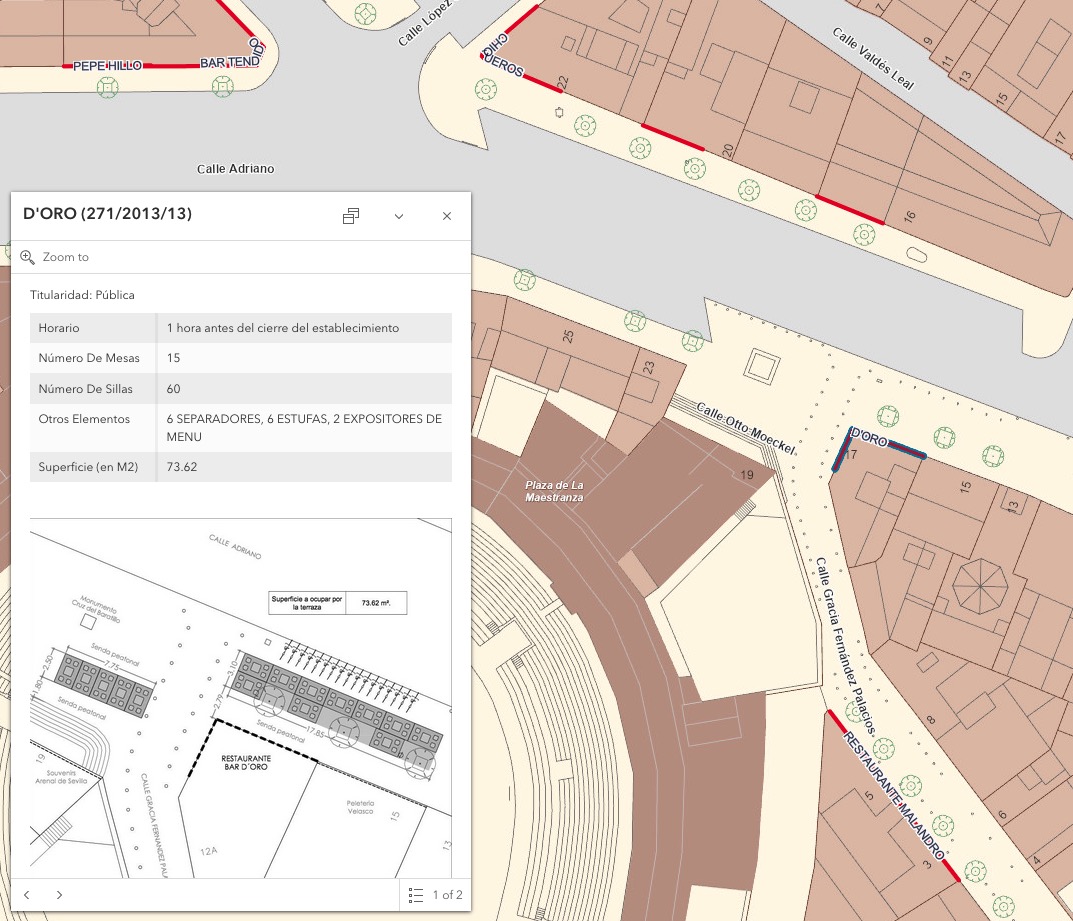Open the feature list icon

(x=415, y=895)
